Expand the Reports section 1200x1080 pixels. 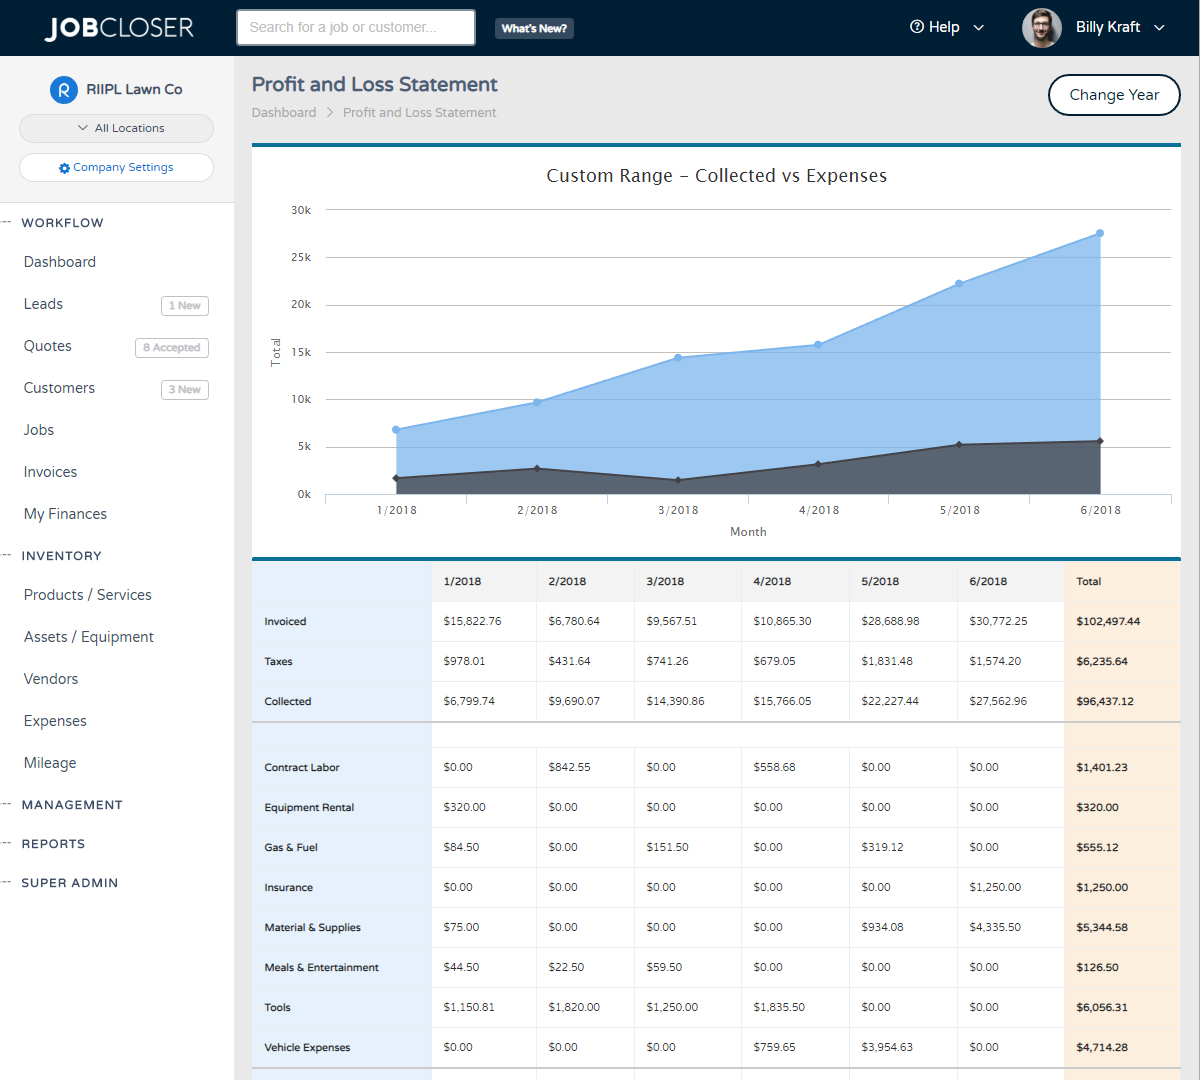(x=53, y=844)
